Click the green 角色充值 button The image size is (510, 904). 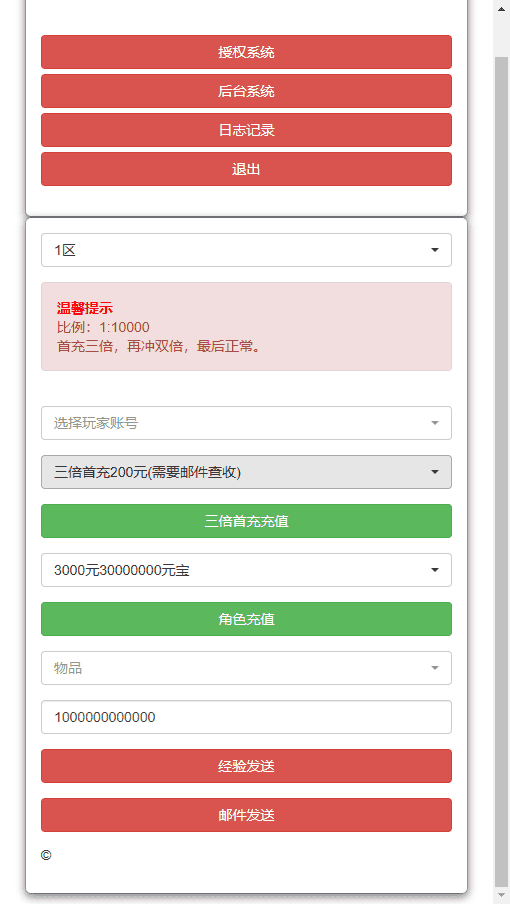tap(246, 619)
